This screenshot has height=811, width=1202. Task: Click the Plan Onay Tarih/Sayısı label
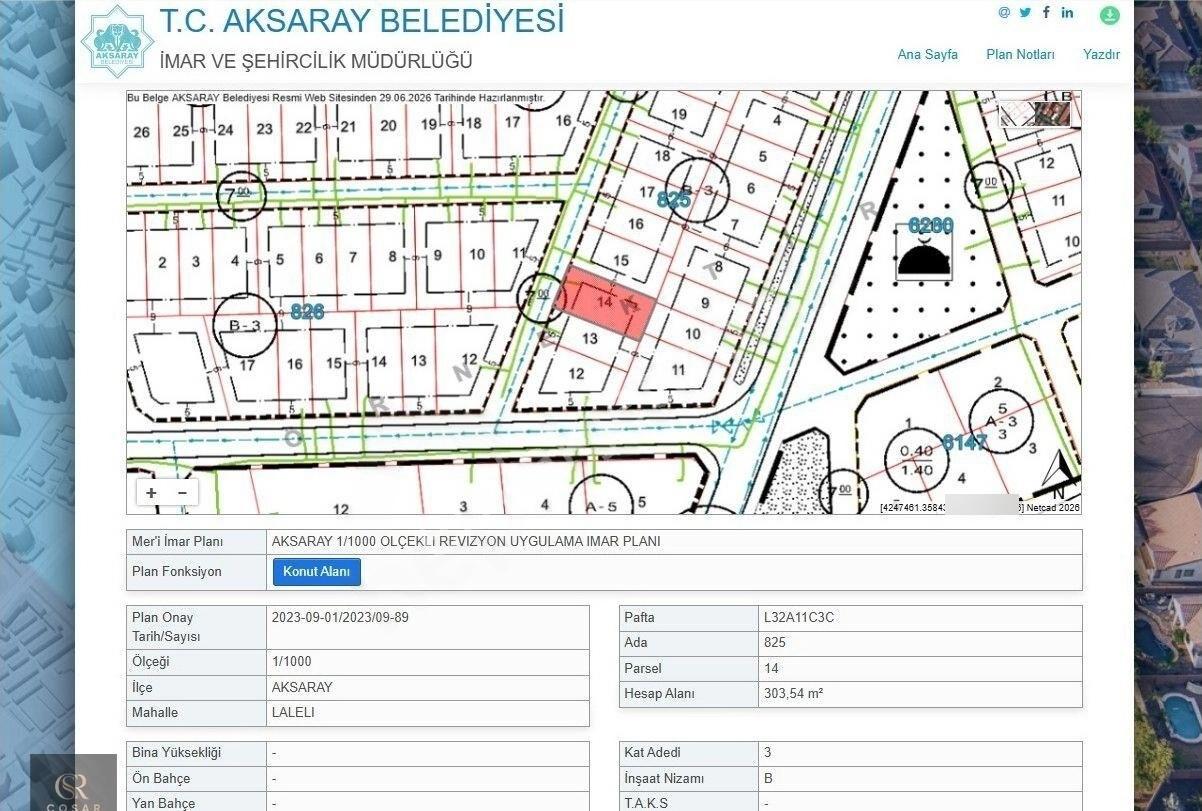166,627
